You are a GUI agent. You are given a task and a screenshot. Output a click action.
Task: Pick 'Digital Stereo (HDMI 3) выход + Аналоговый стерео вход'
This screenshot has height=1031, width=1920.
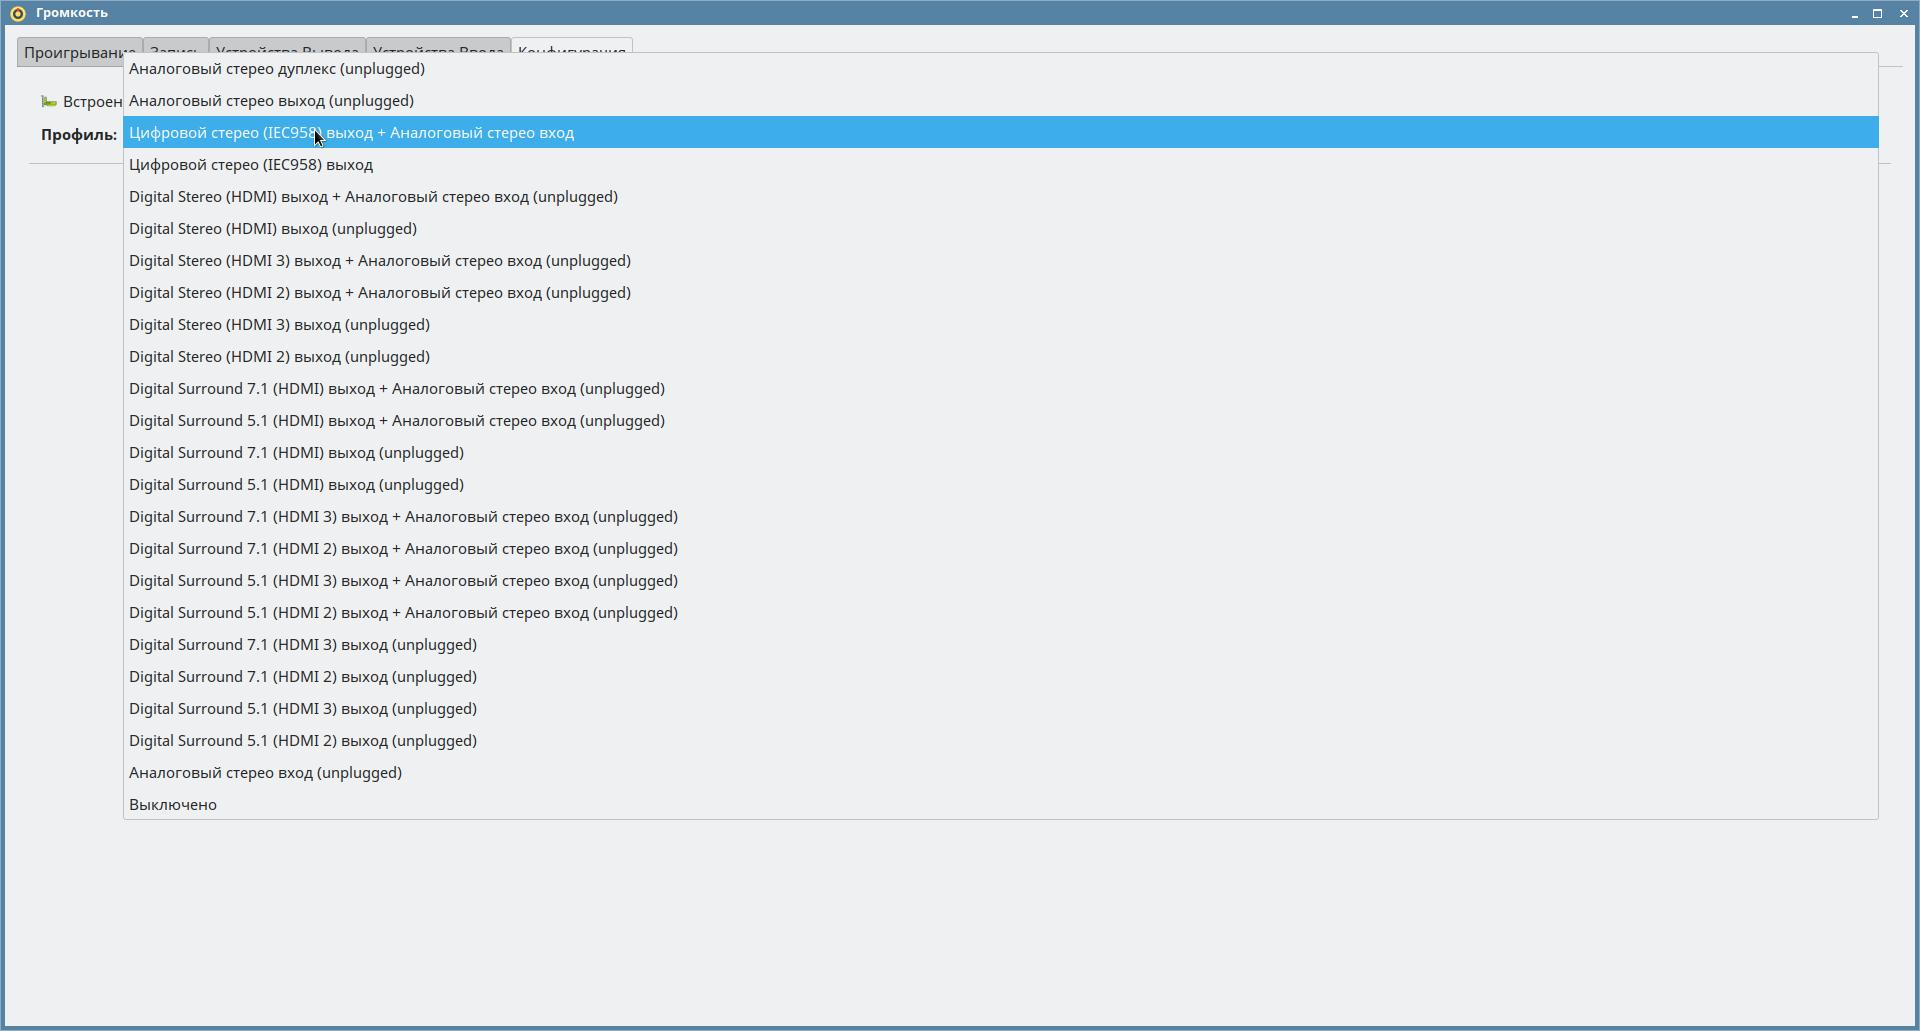[x=1000, y=261]
